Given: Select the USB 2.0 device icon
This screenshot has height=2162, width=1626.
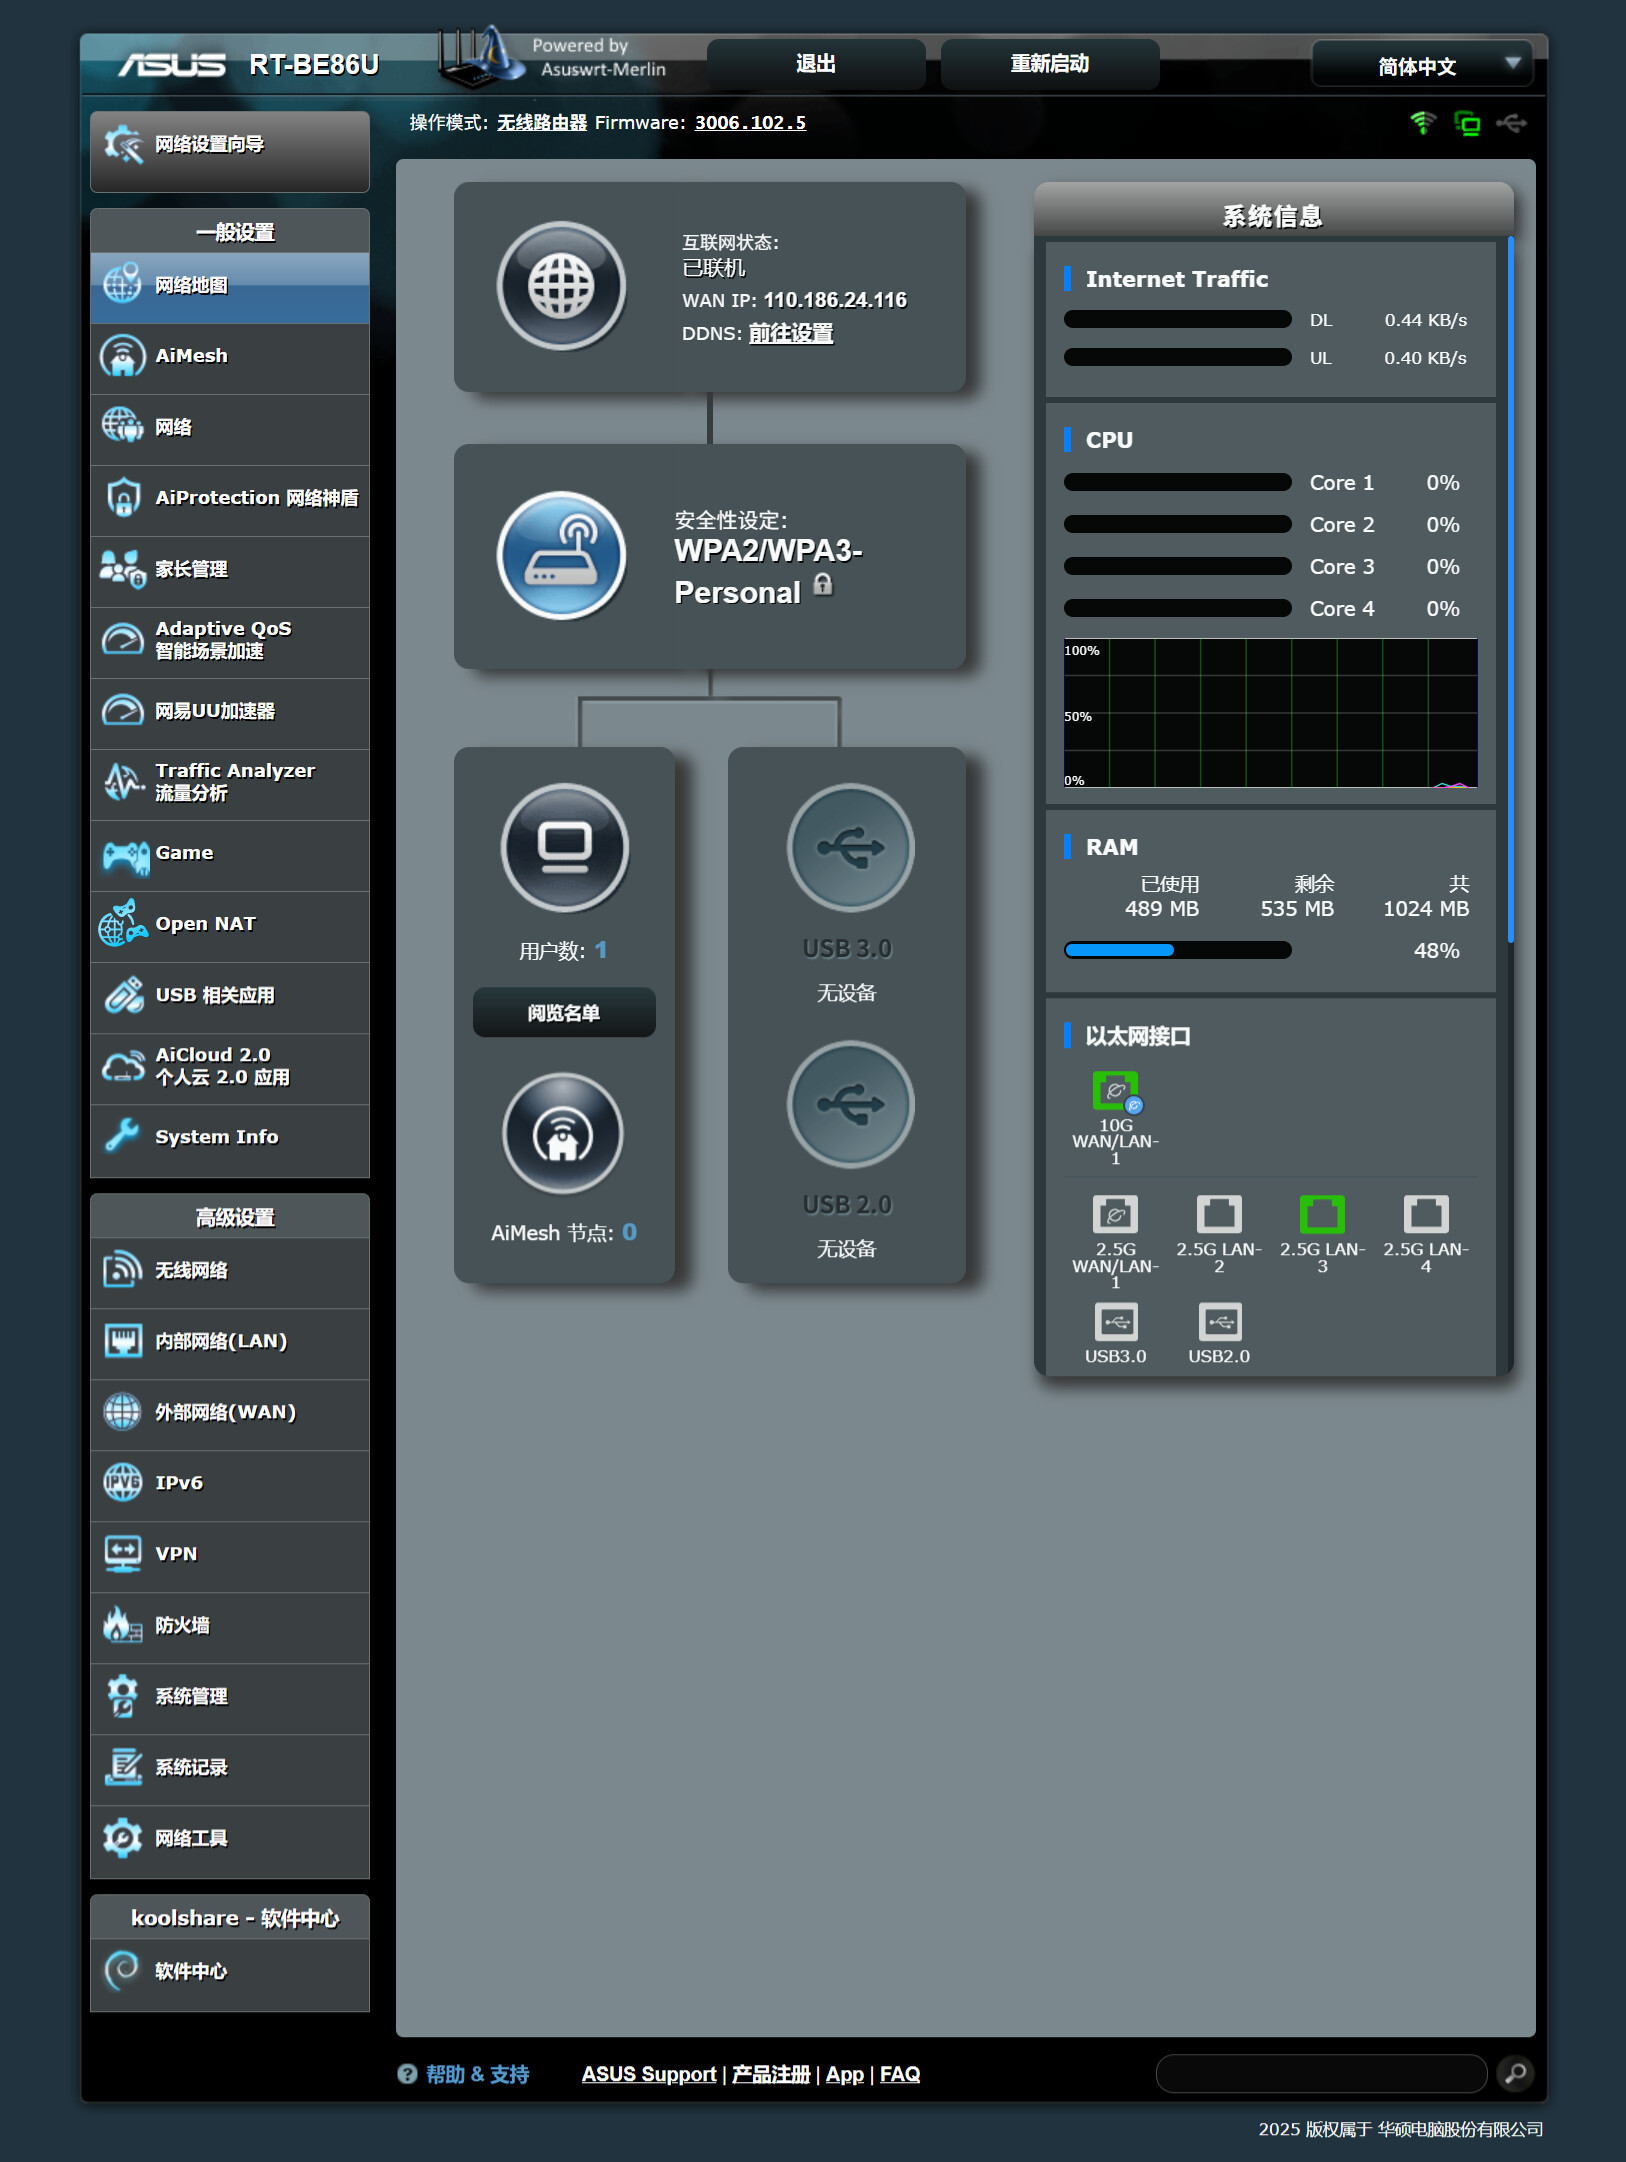Looking at the screenshot, I should coord(850,1104).
